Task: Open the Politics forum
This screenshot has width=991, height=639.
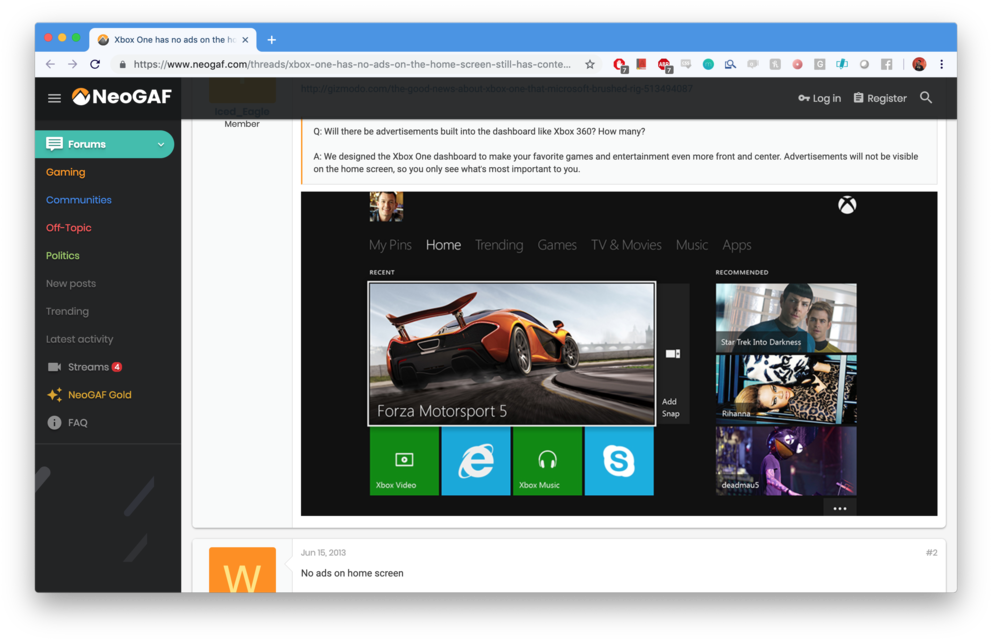Action: point(63,255)
